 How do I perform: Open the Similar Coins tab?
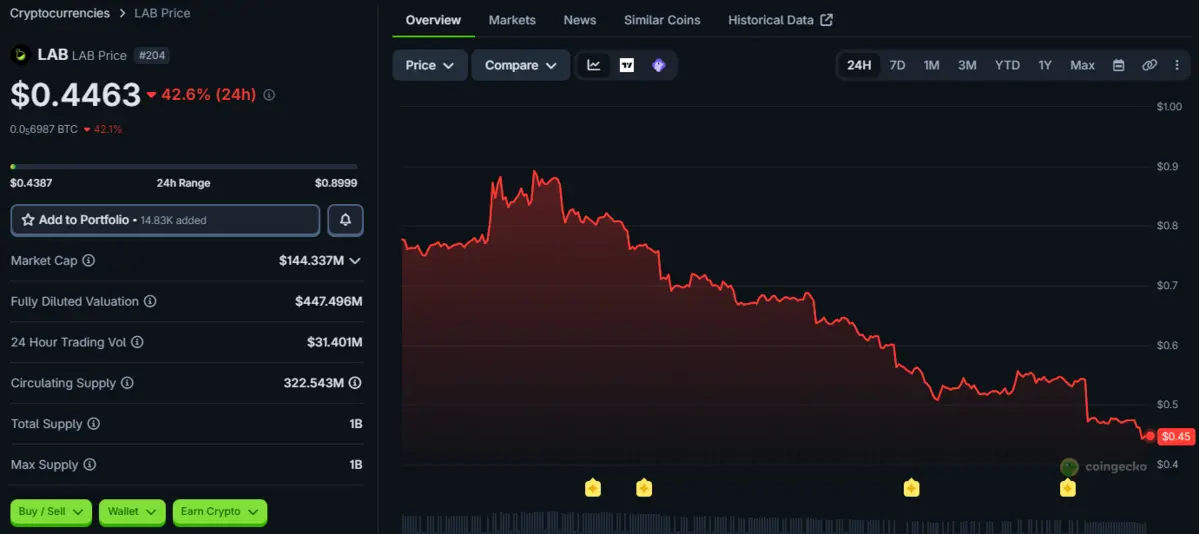(662, 20)
